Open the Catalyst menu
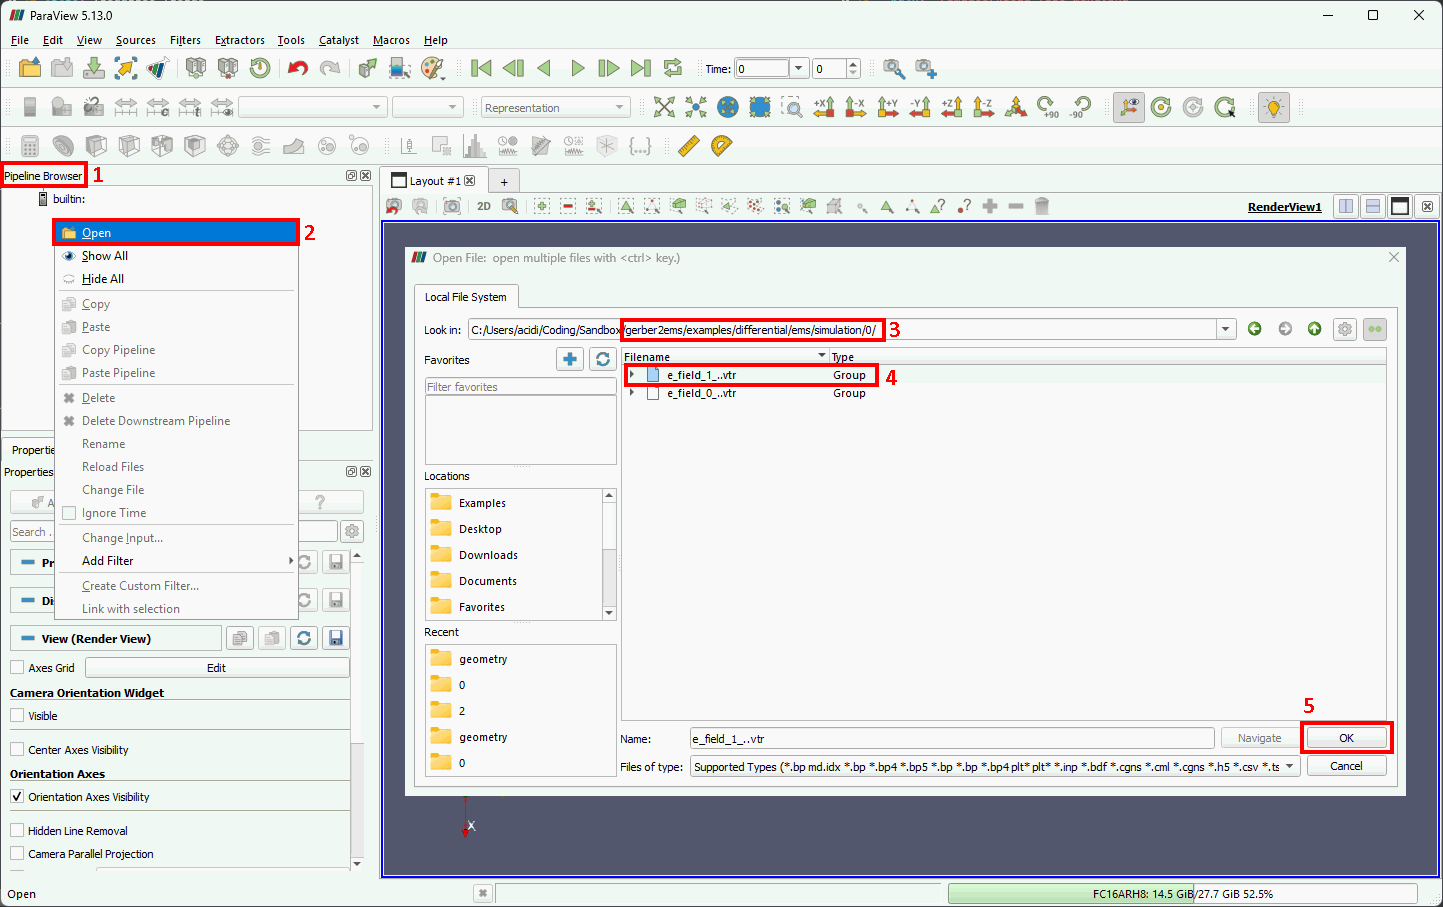 339,40
